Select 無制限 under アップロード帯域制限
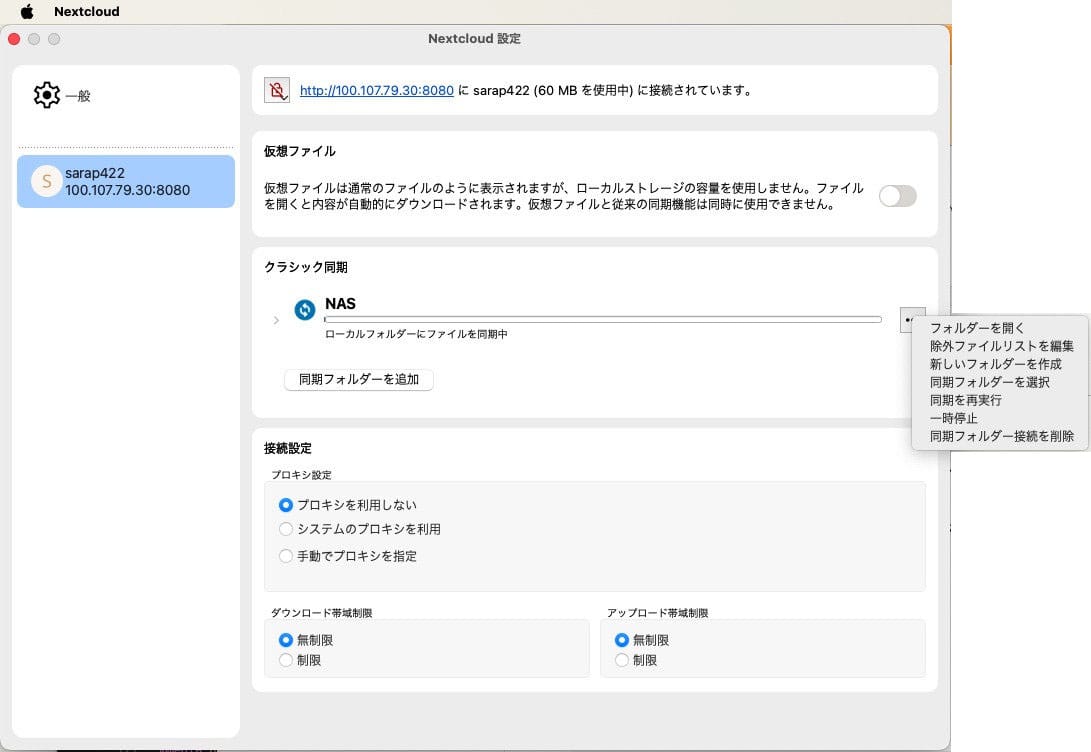Image resolution: width=1091 pixels, height=752 pixels. pos(621,640)
